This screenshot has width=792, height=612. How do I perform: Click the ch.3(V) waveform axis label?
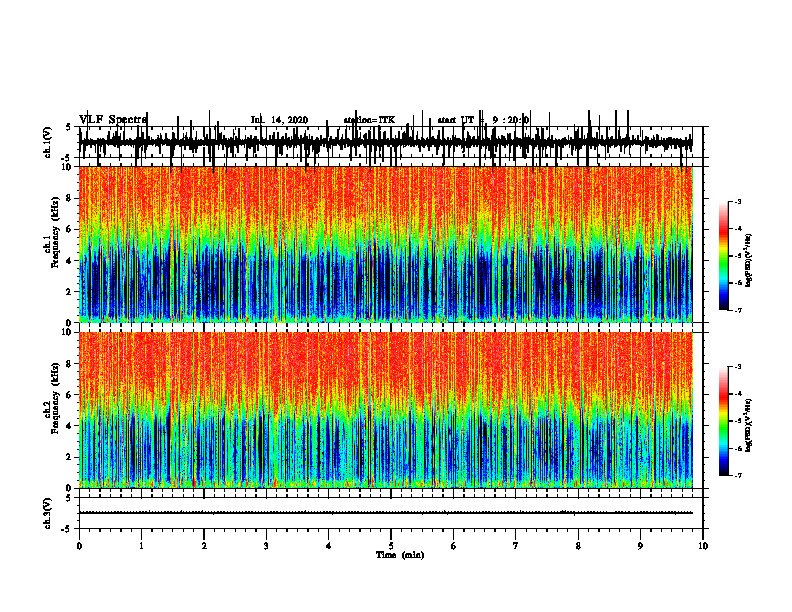point(48,514)
